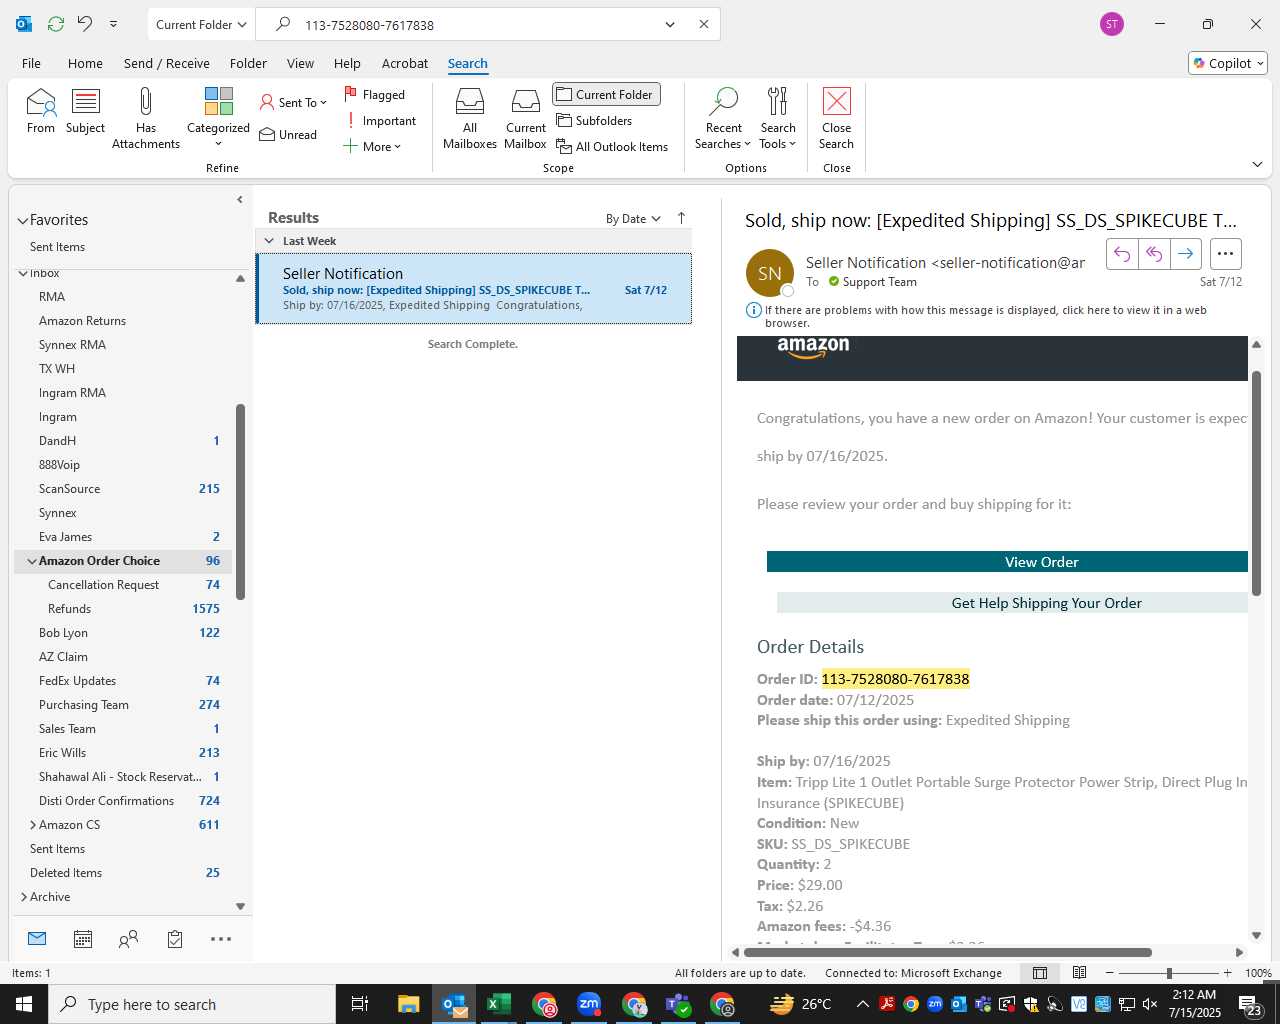Open Recent Searches dropdown
This screenshot has height=1024, width=1280.
click(x=723, y=118)
